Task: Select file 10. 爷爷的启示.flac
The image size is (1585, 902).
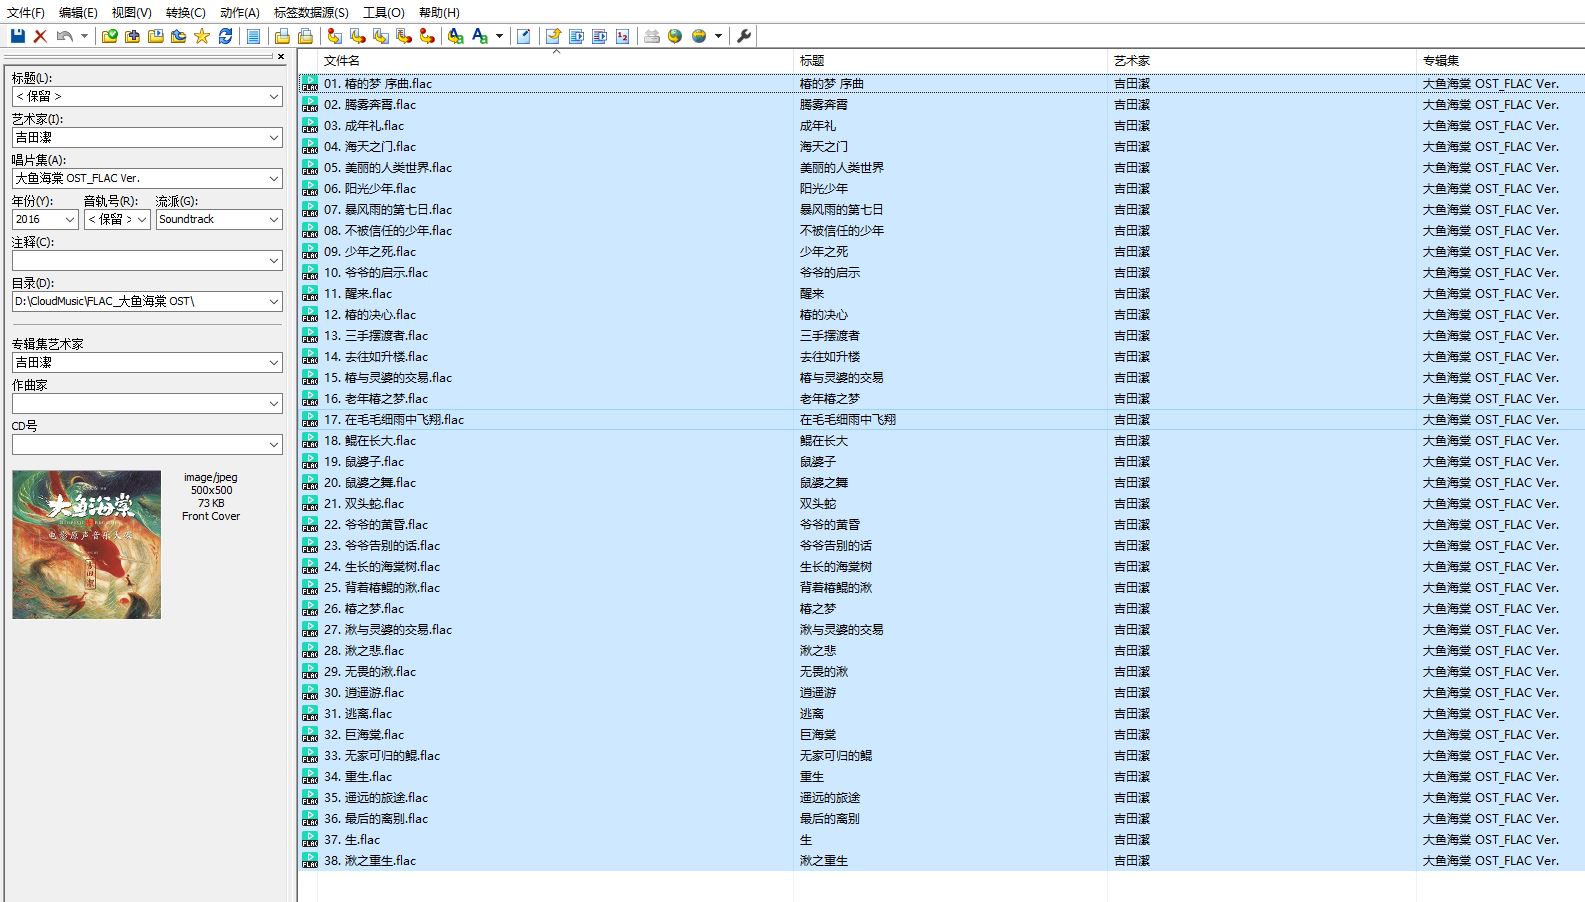Action: (376, 273)
